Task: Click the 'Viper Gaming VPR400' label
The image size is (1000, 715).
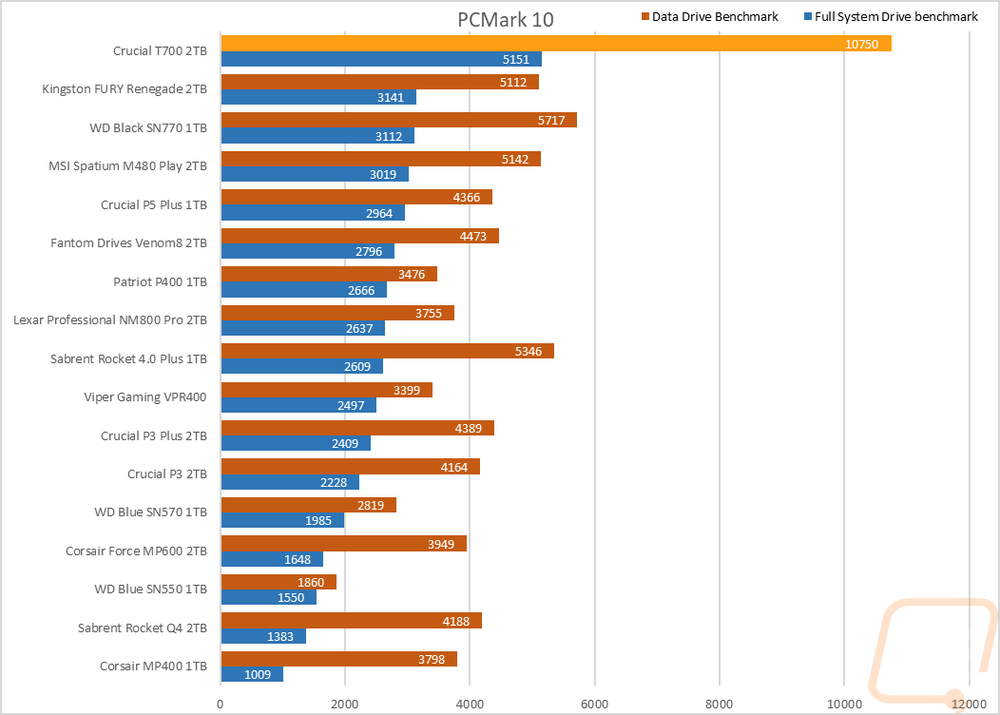Action: (x=145, y=397)
